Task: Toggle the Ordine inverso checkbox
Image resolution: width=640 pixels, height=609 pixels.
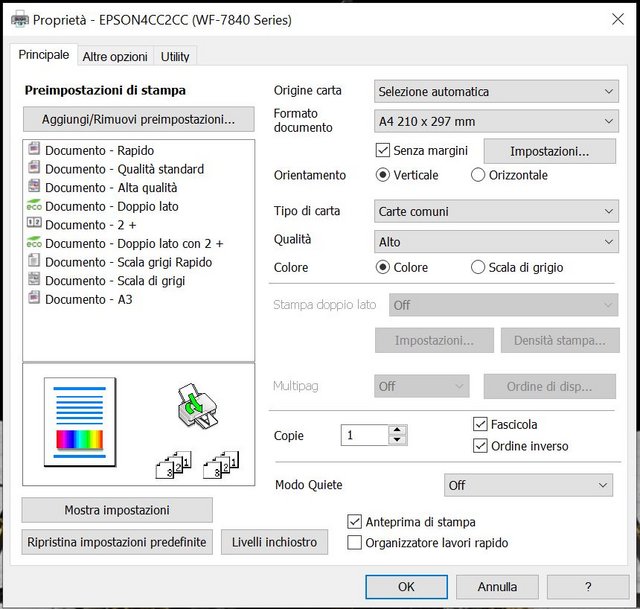Action: 480,446
